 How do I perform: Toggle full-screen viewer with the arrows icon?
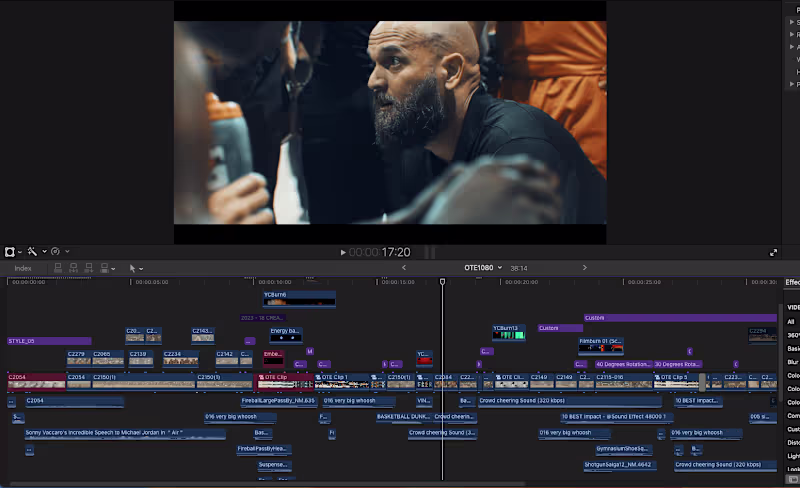tap(773, 253)
